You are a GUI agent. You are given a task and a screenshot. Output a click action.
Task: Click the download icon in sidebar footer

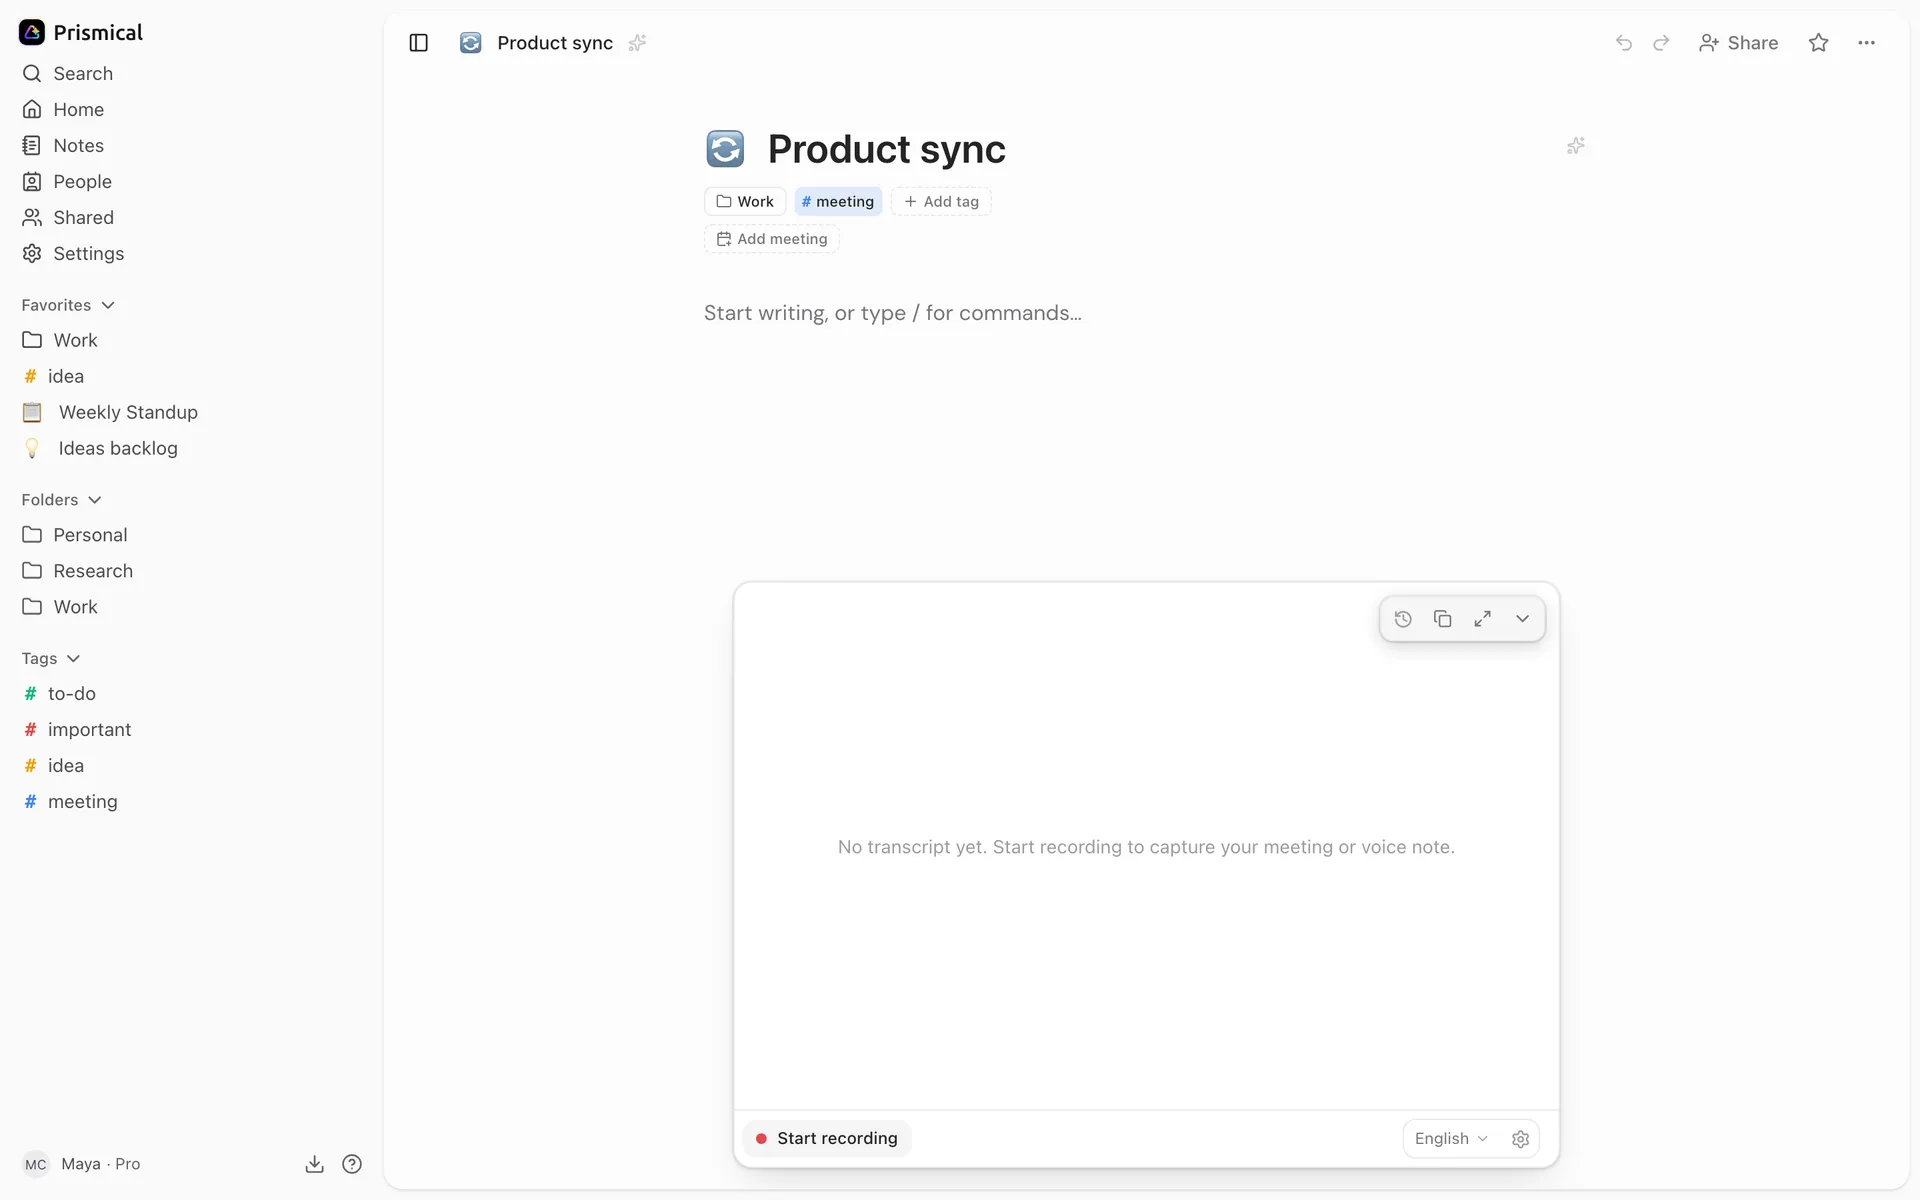[x=314, y=1164]
